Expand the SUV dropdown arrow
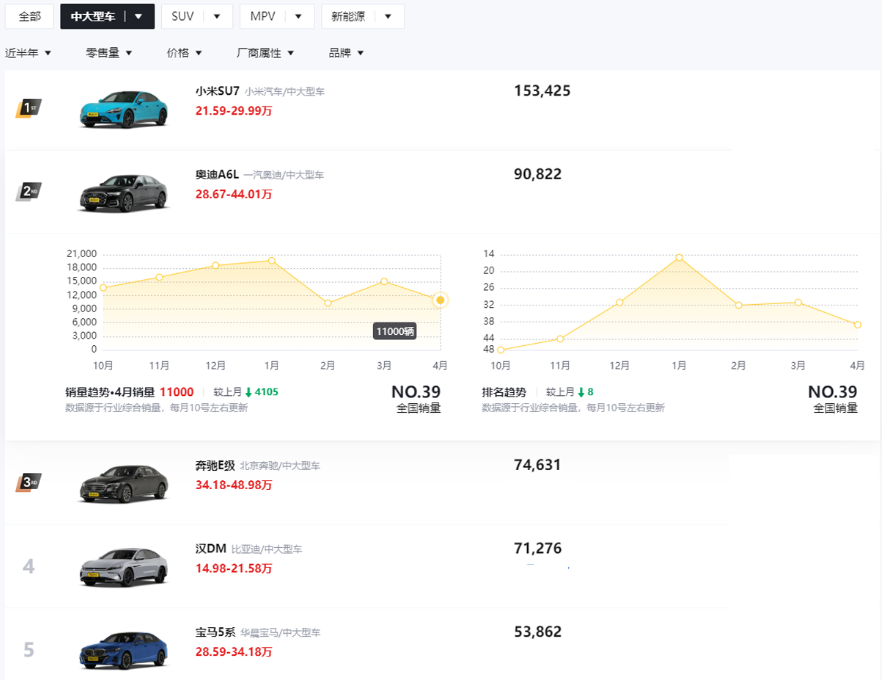 click(217, 16)
